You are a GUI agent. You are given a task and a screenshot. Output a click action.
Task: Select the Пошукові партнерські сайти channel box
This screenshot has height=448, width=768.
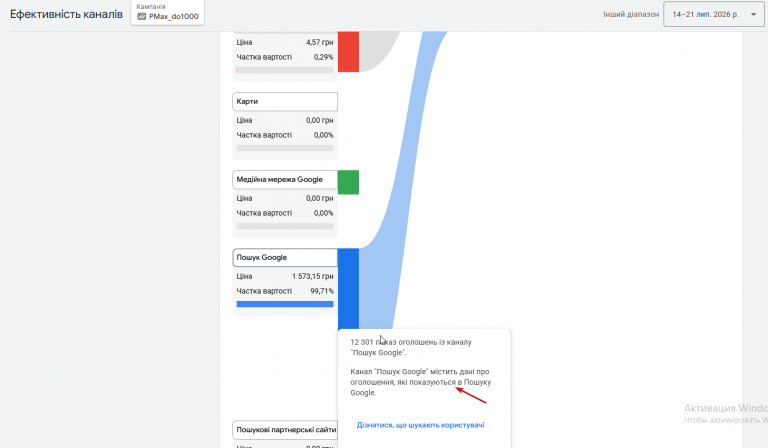point(285,429)
